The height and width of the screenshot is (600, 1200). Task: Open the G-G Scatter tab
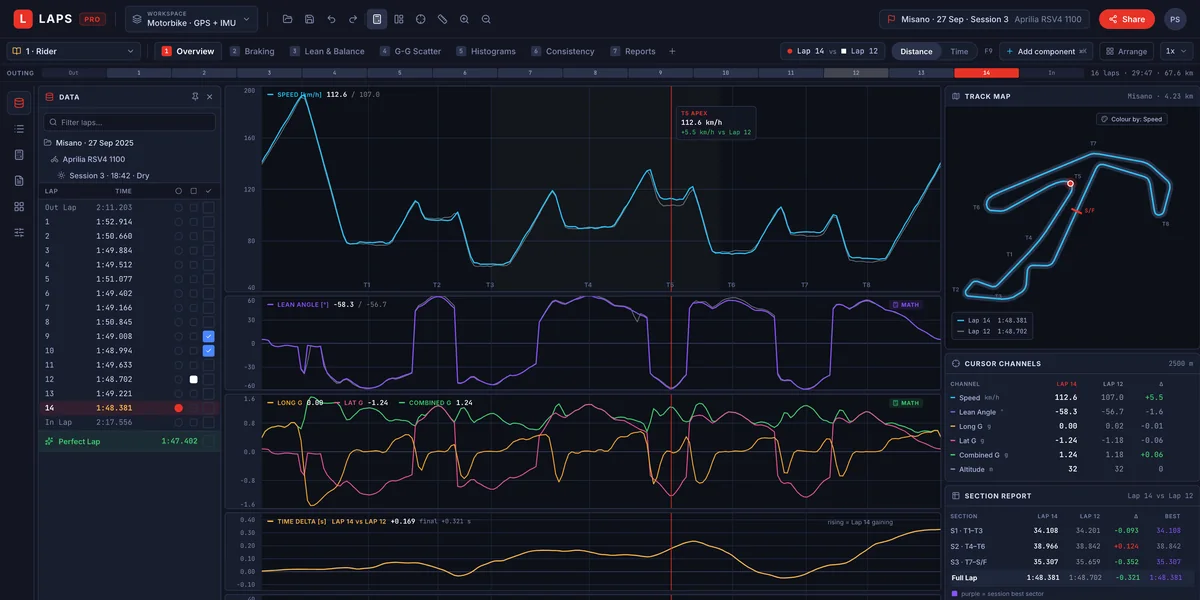(410, 51)
